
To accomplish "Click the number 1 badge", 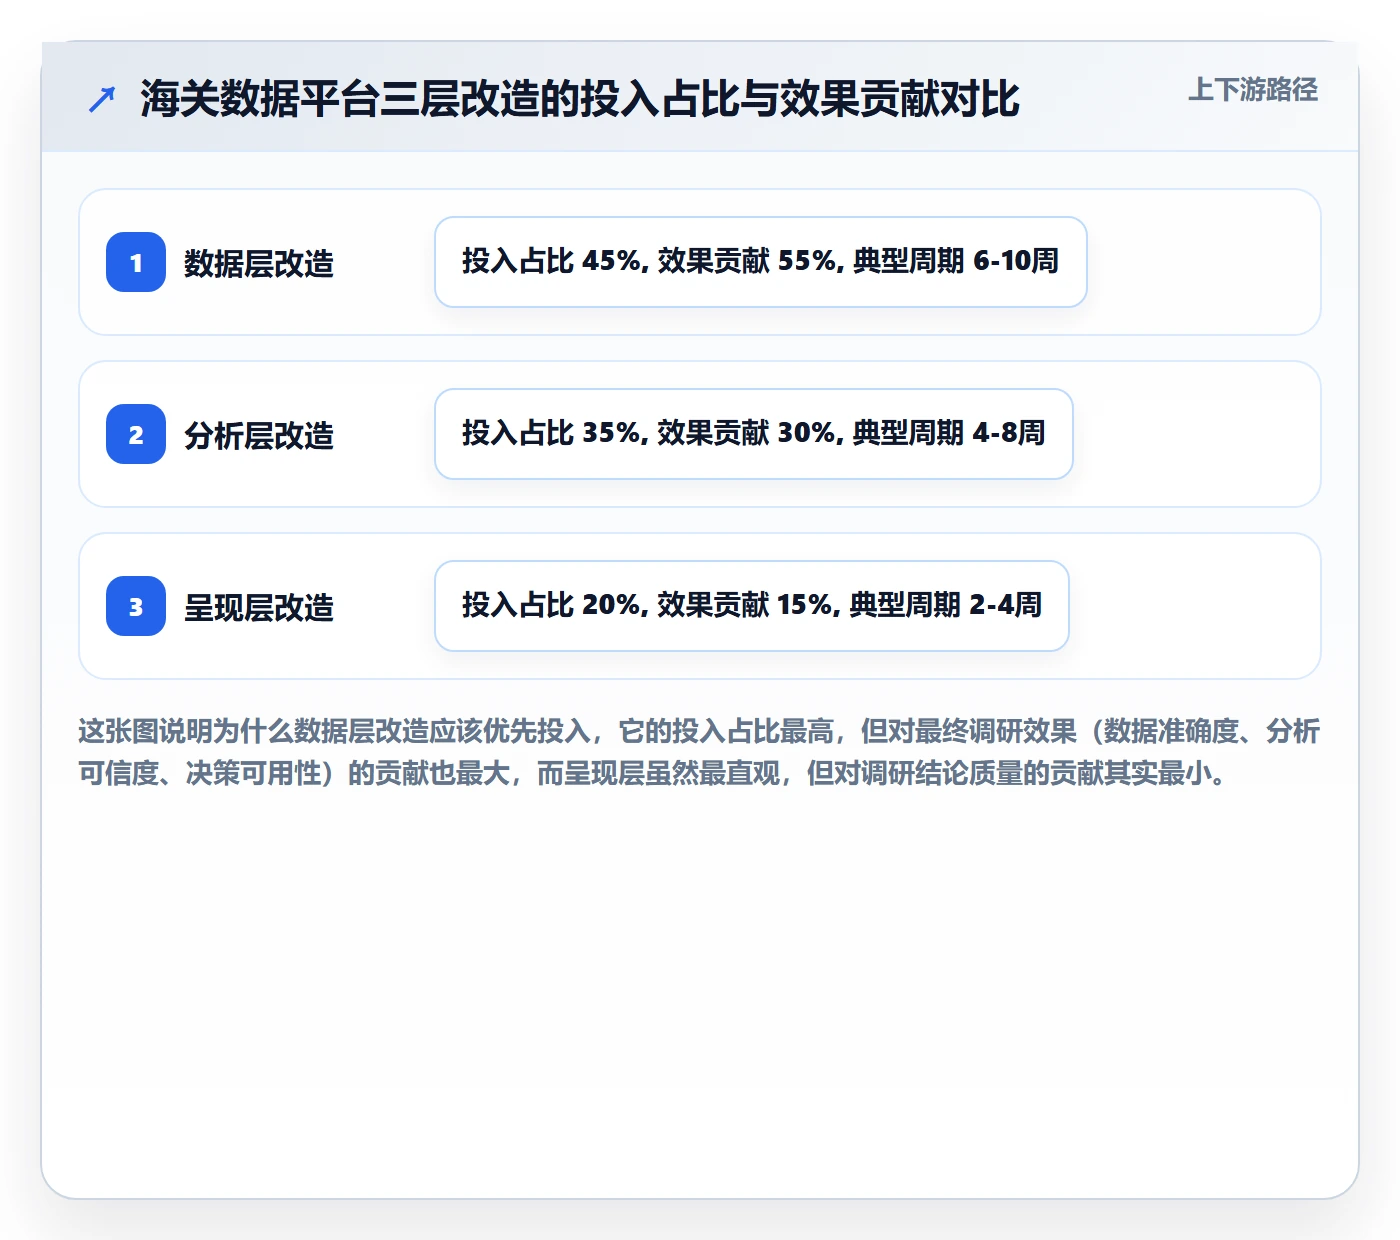I will [136, 262].
